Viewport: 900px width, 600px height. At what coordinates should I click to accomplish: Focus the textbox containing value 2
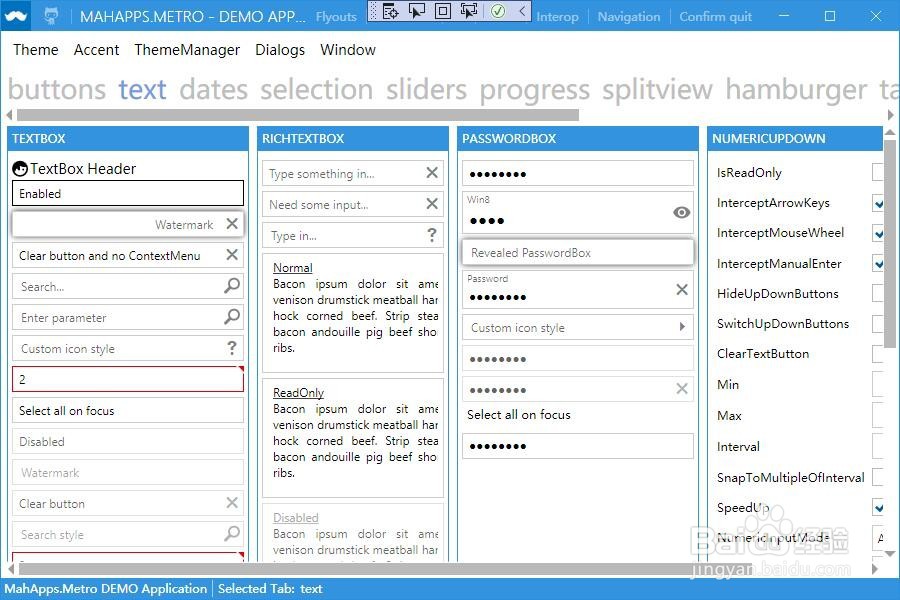[128, 379]
